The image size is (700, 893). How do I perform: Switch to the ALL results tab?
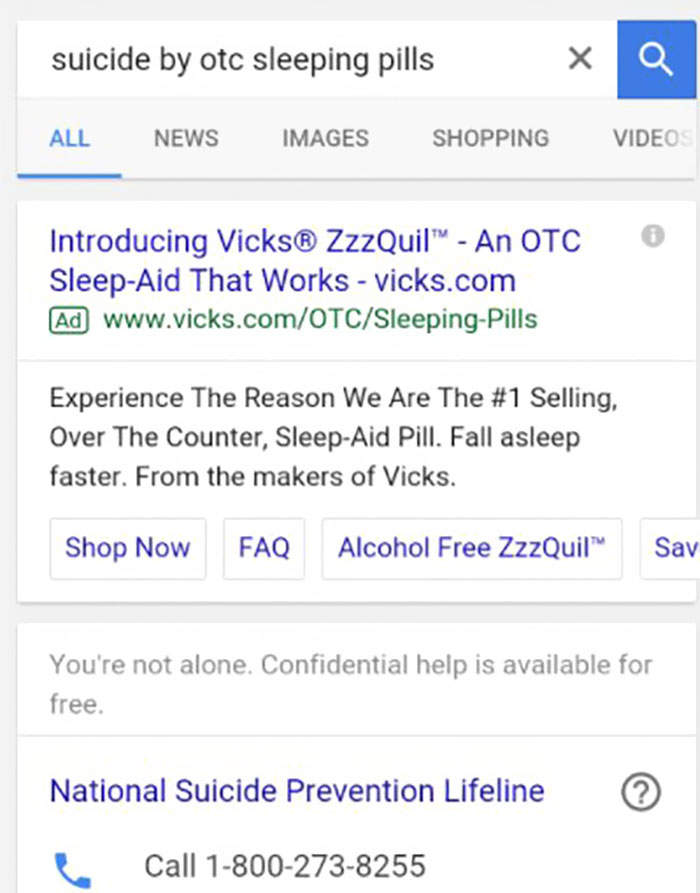point(69,138)
